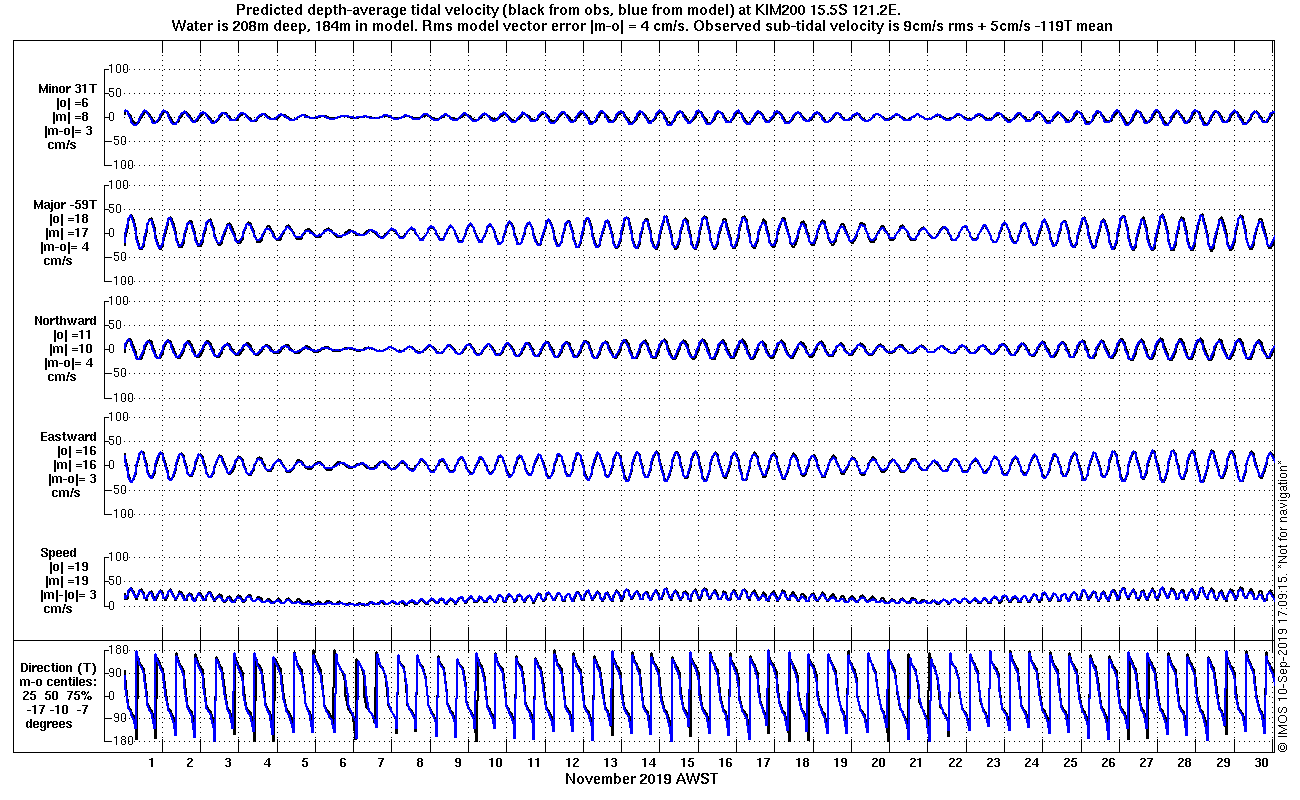
Task: Click day '26' on the date axis
Action: 1109,762
